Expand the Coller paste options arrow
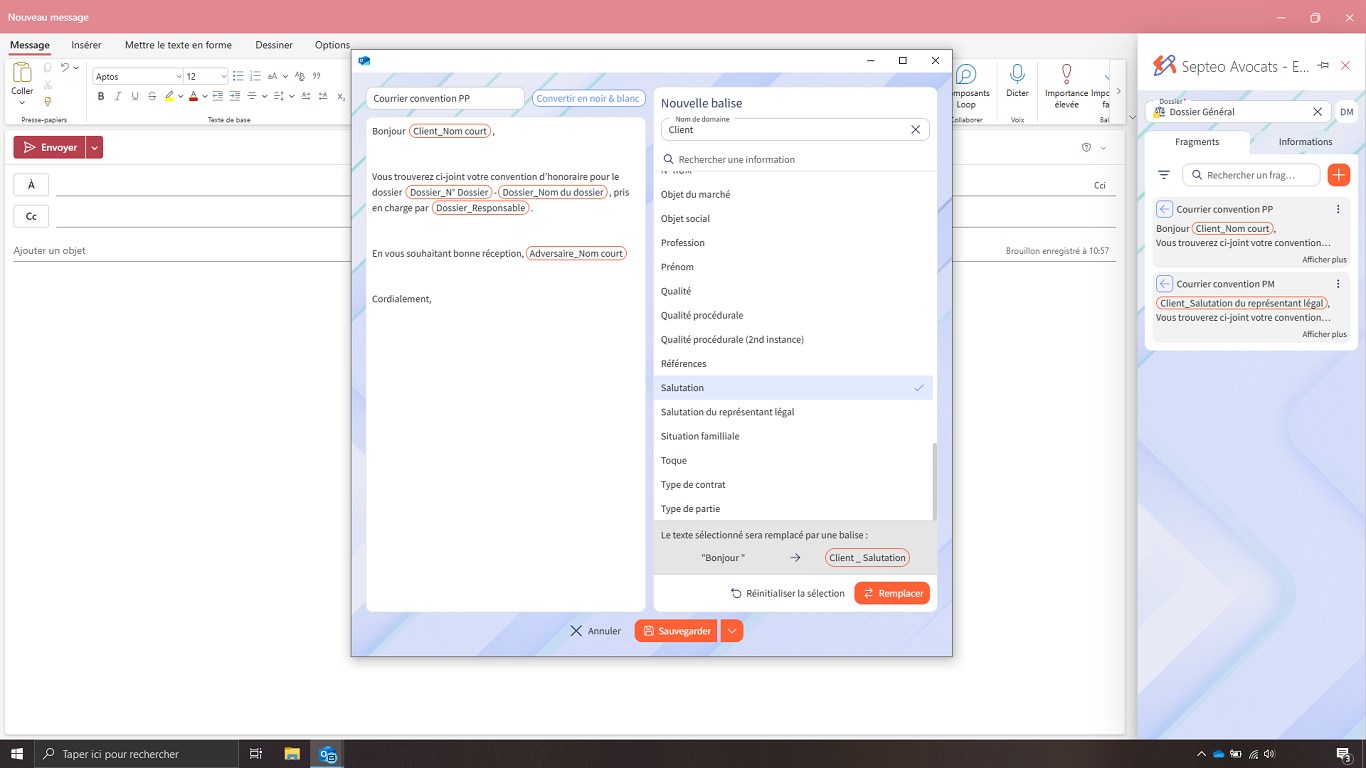 pos(22,101)
